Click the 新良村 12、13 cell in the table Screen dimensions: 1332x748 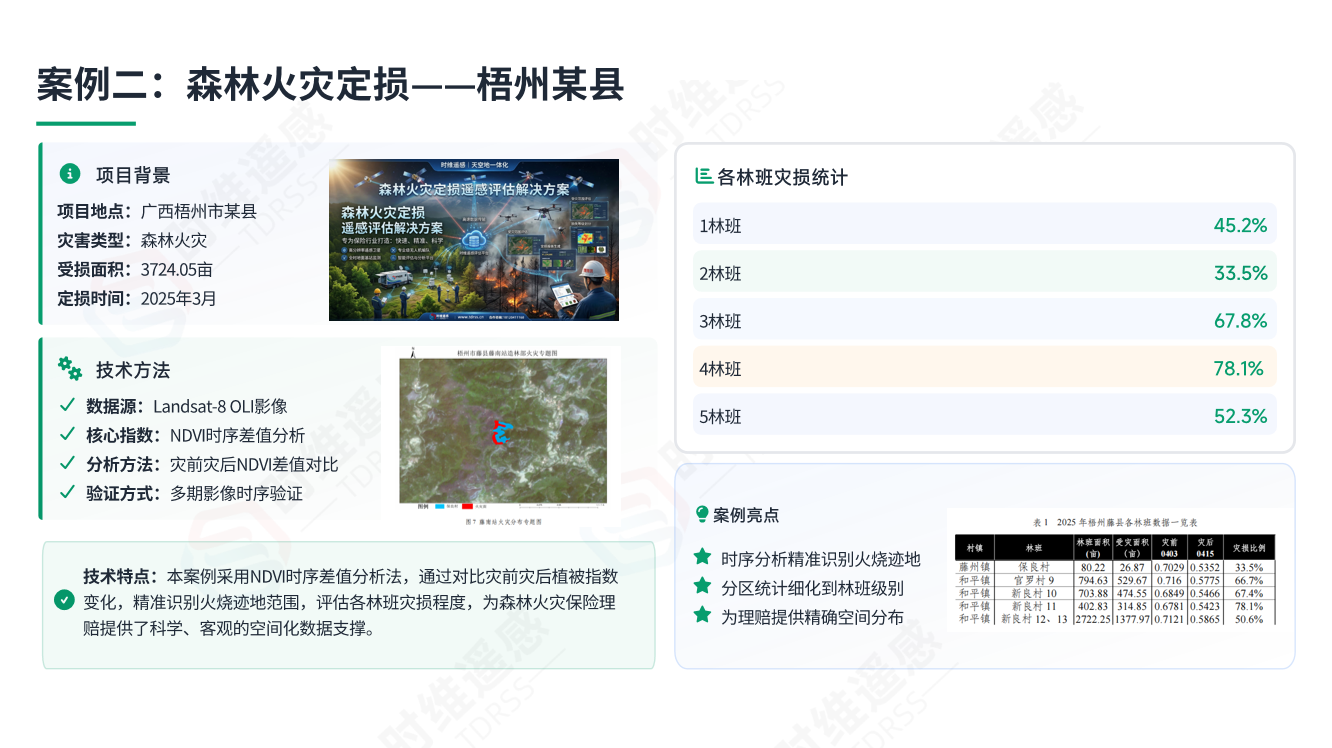1034,619
